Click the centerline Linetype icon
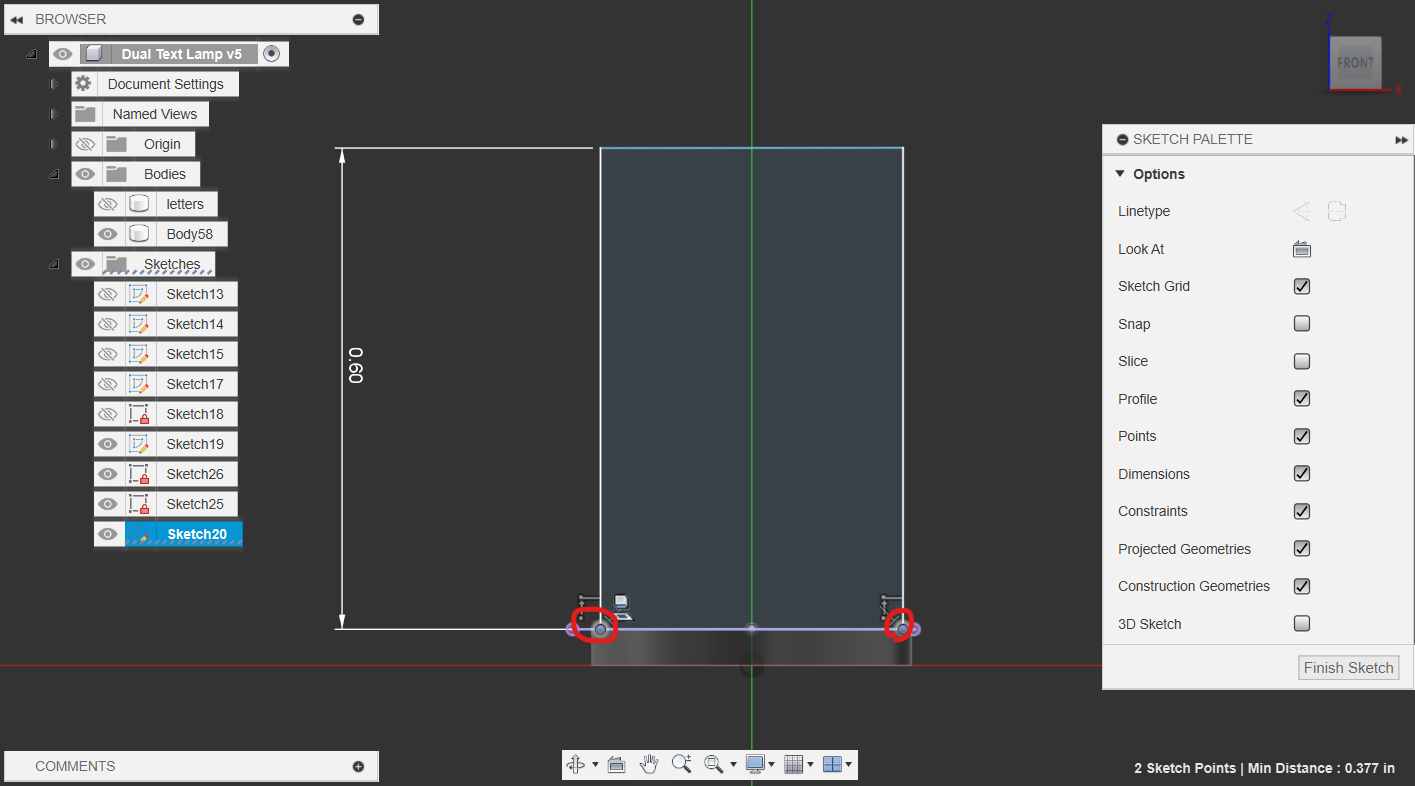The height and width of the screenshot is (786, 1415). point(1337,211)
